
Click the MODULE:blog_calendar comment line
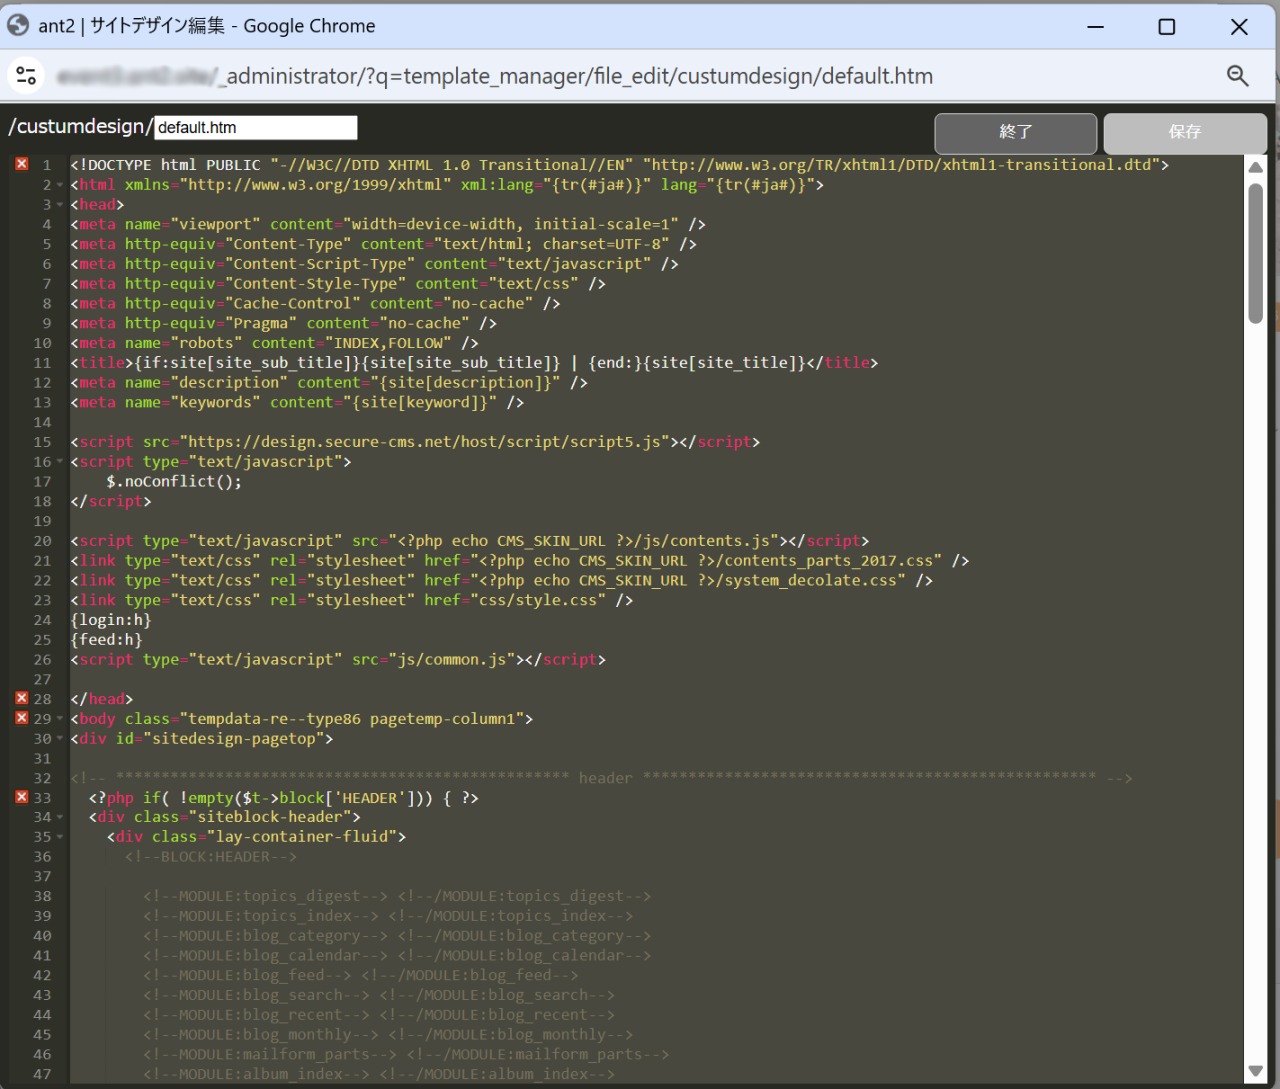coord(397,955)
